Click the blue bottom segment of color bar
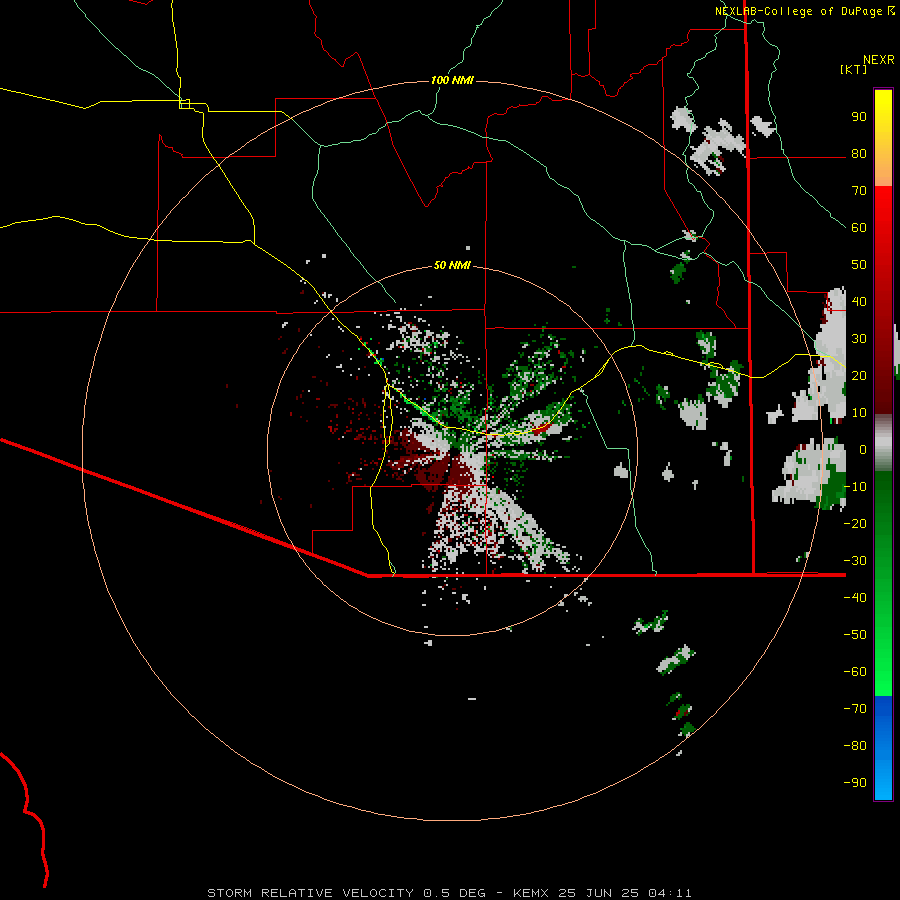 coord(883,748)
